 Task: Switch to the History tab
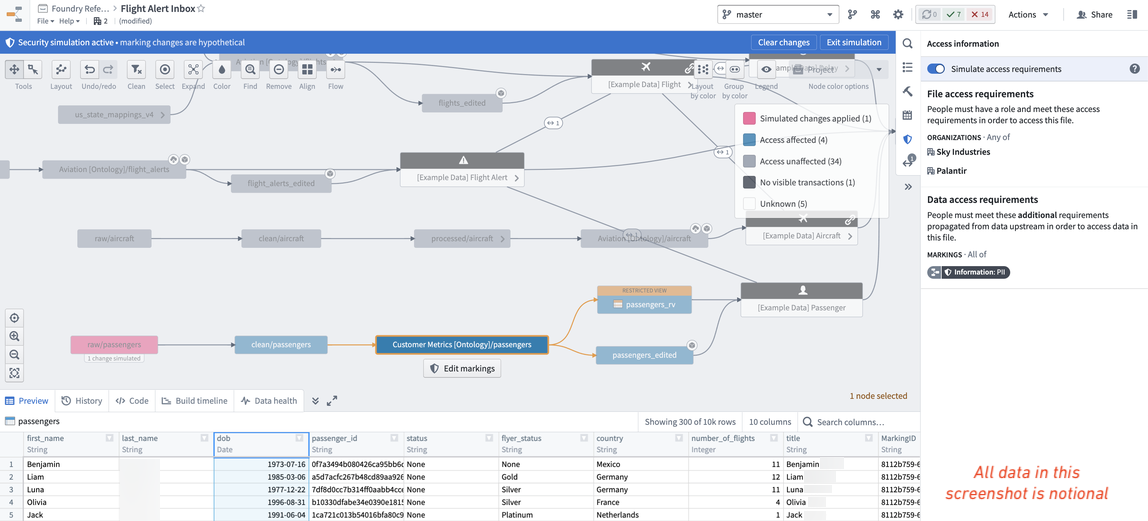pyautogui.click(x=81, y=401)
